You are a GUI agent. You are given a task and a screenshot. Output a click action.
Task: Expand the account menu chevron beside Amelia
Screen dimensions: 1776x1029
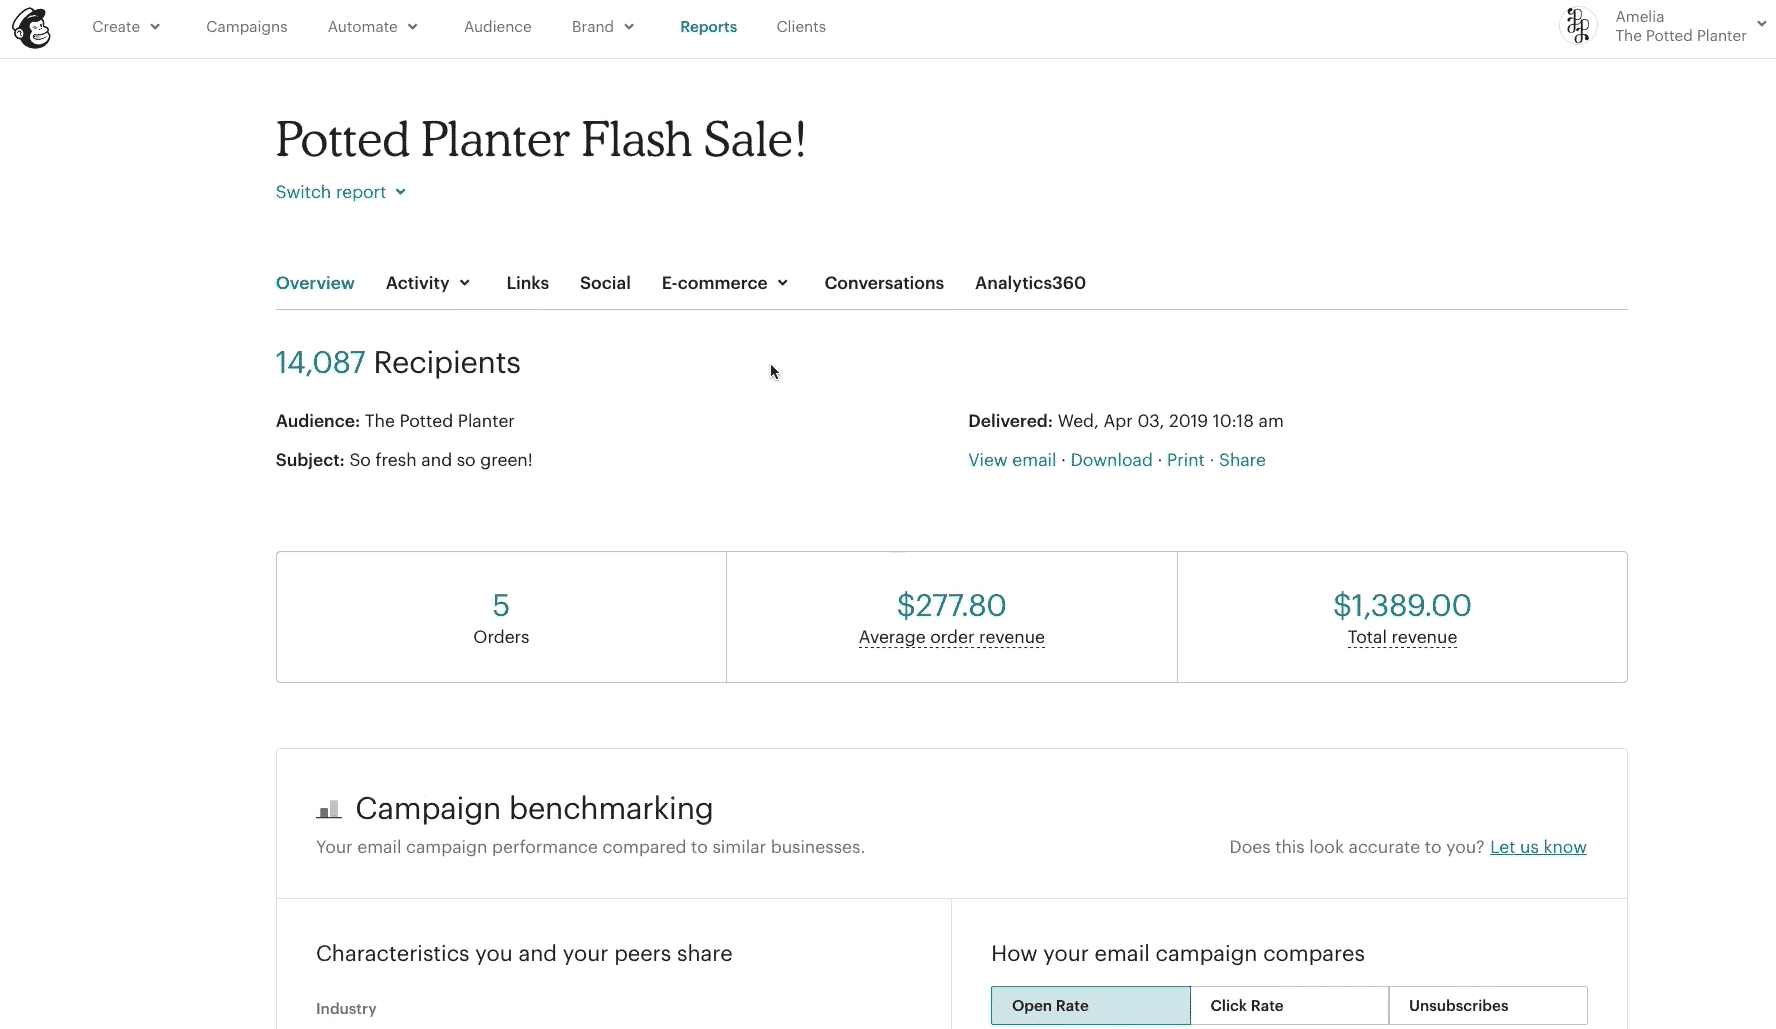(1761, 25)
